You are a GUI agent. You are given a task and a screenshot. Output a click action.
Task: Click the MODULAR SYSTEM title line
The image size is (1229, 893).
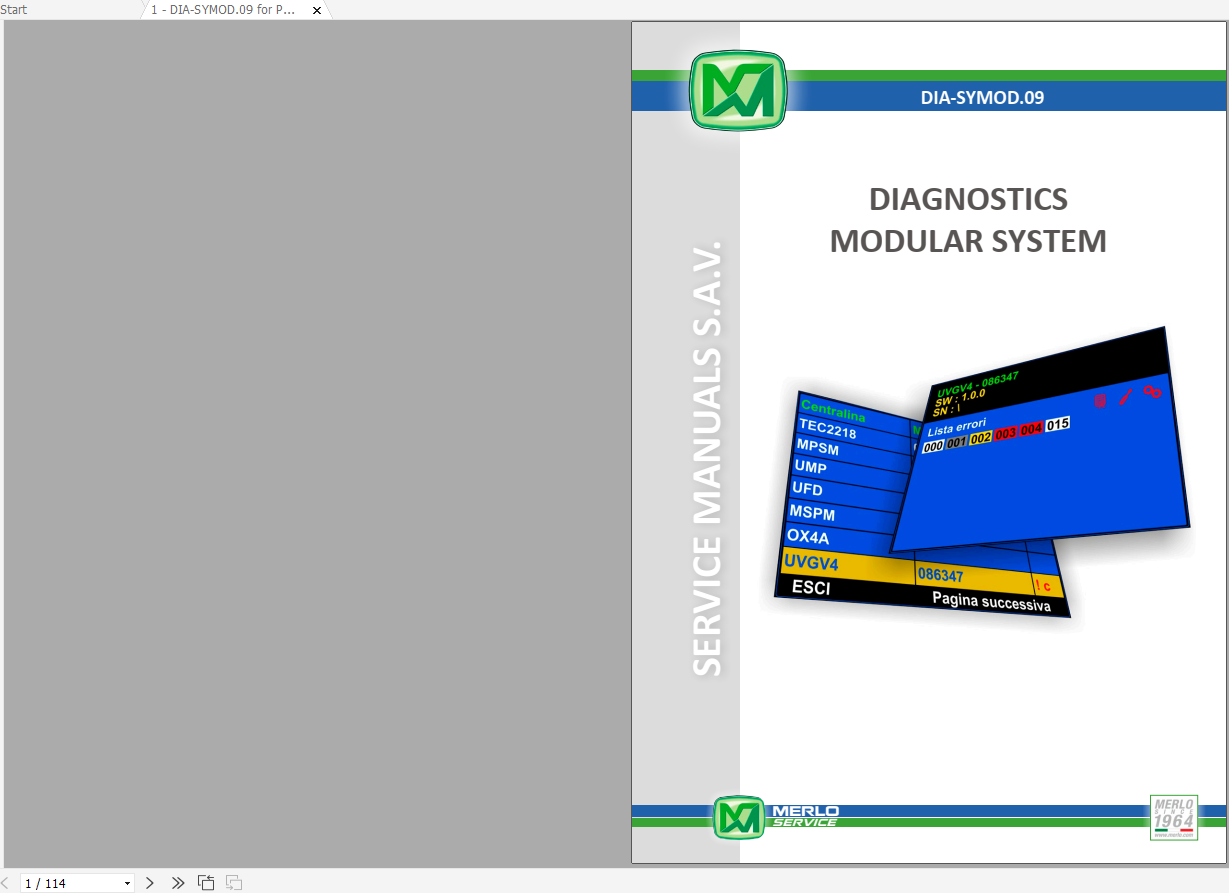(x=968, y=241)
